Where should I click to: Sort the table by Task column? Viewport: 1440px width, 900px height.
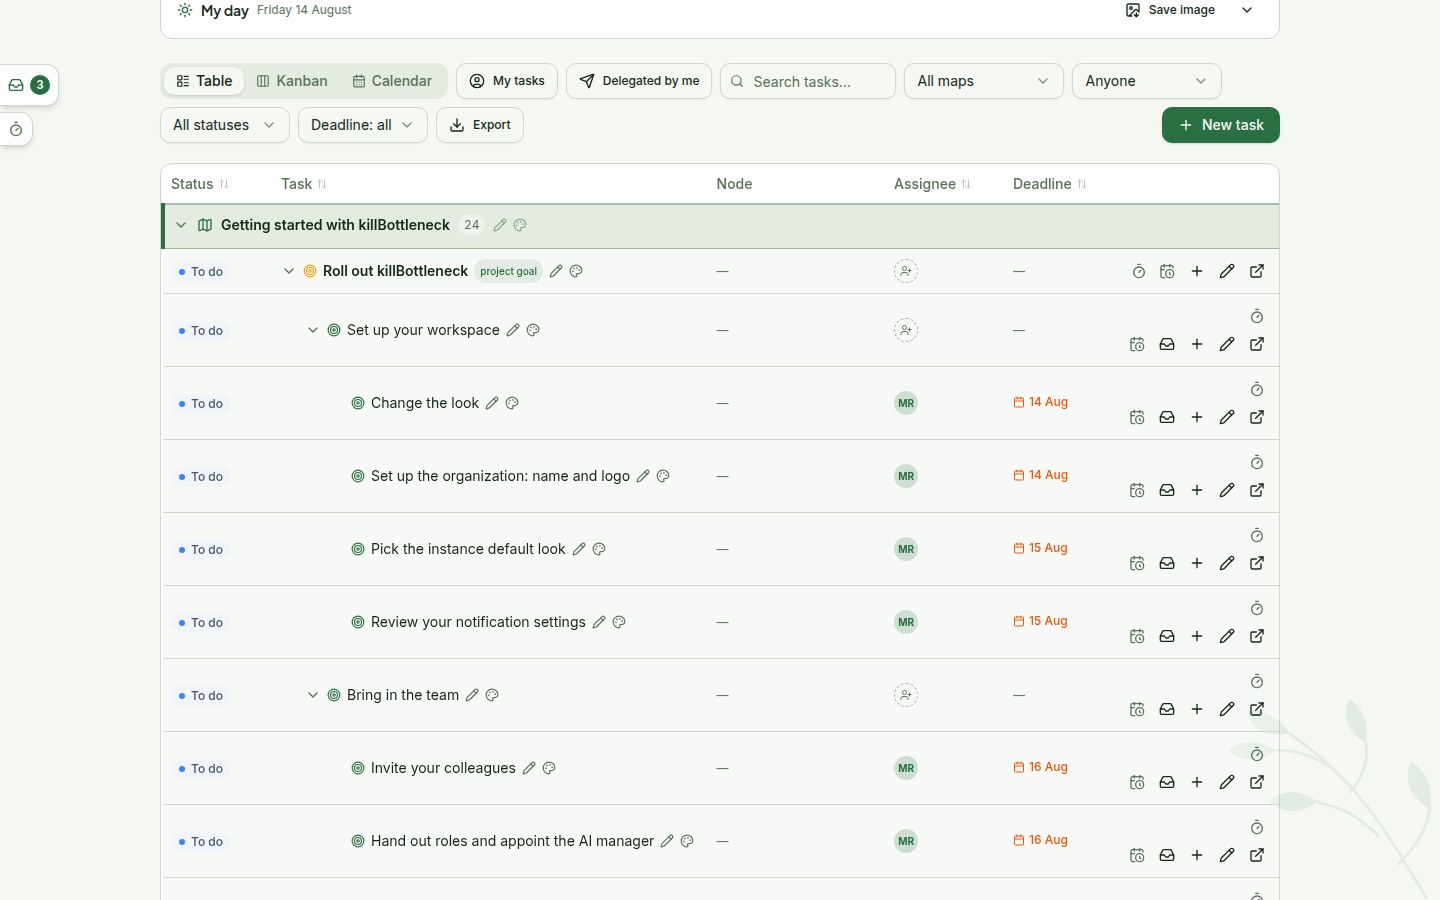pos(304,184)
